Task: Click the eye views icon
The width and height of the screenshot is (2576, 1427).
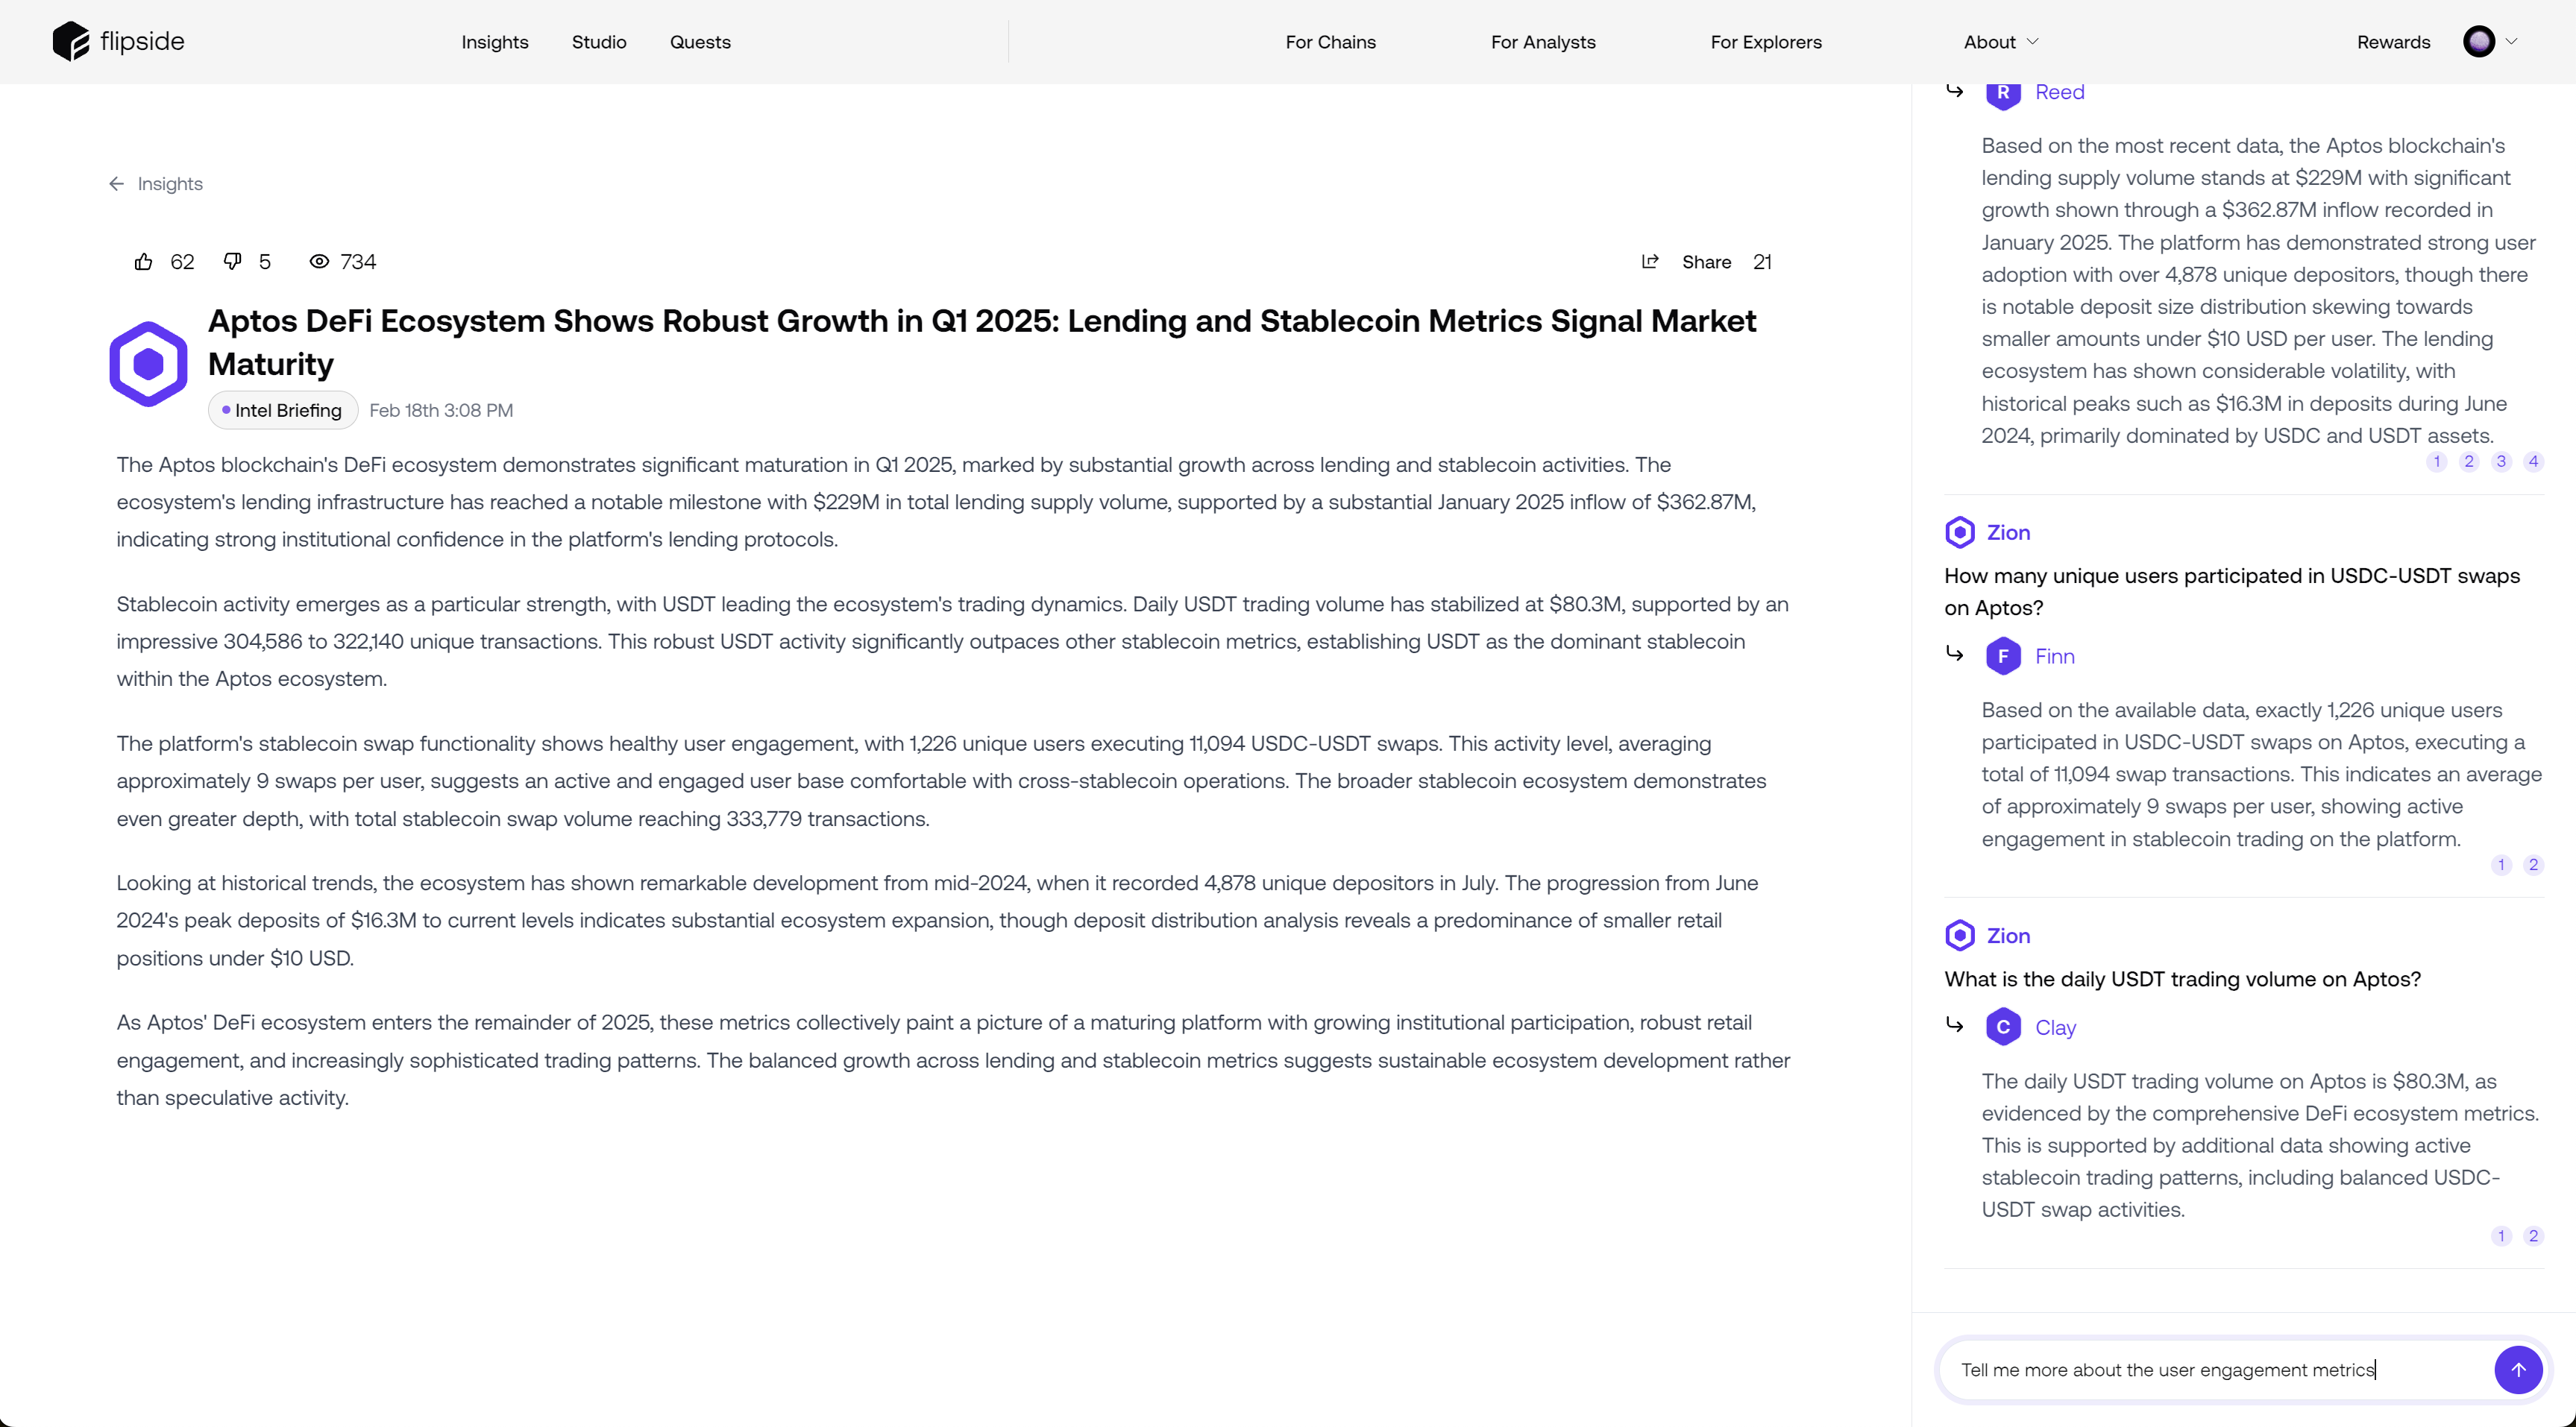Action: coord(319,262)
